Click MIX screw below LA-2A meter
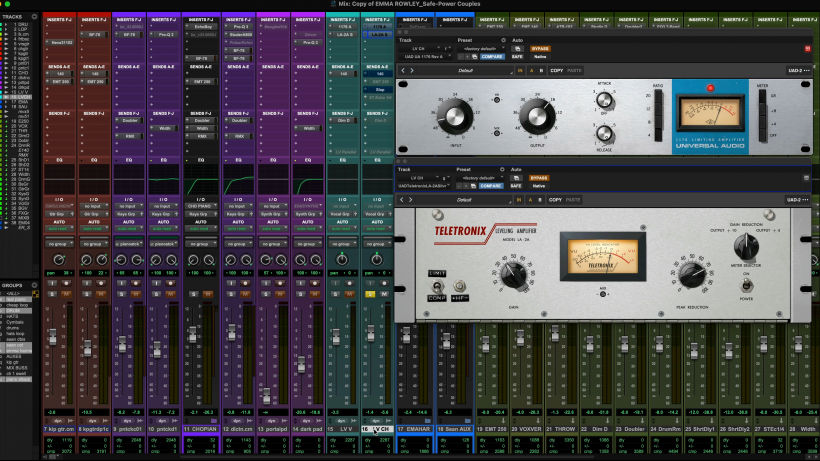 (602, 294)
